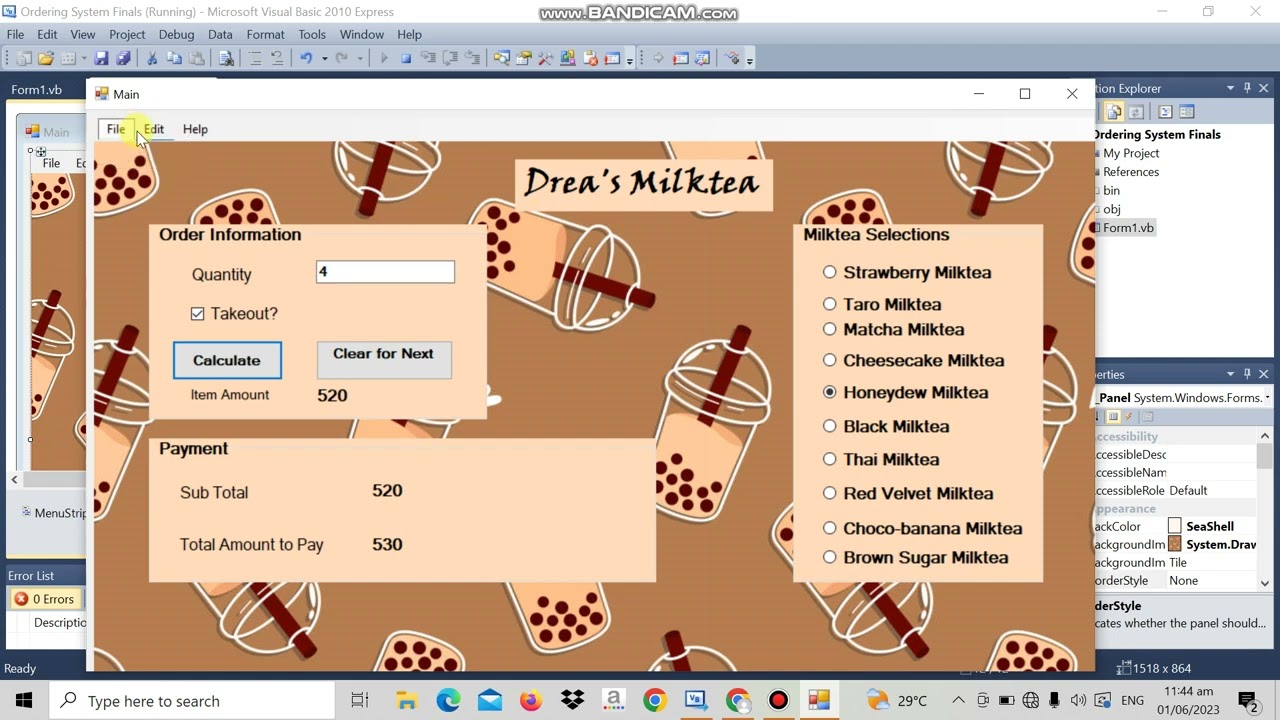Click the Save All toolbar icon

pos(123,59)
